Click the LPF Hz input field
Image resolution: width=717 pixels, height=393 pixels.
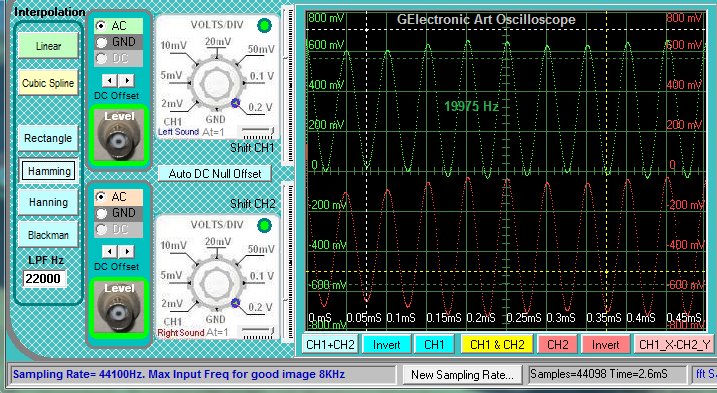pyautogui.click(x=45, y=279)
